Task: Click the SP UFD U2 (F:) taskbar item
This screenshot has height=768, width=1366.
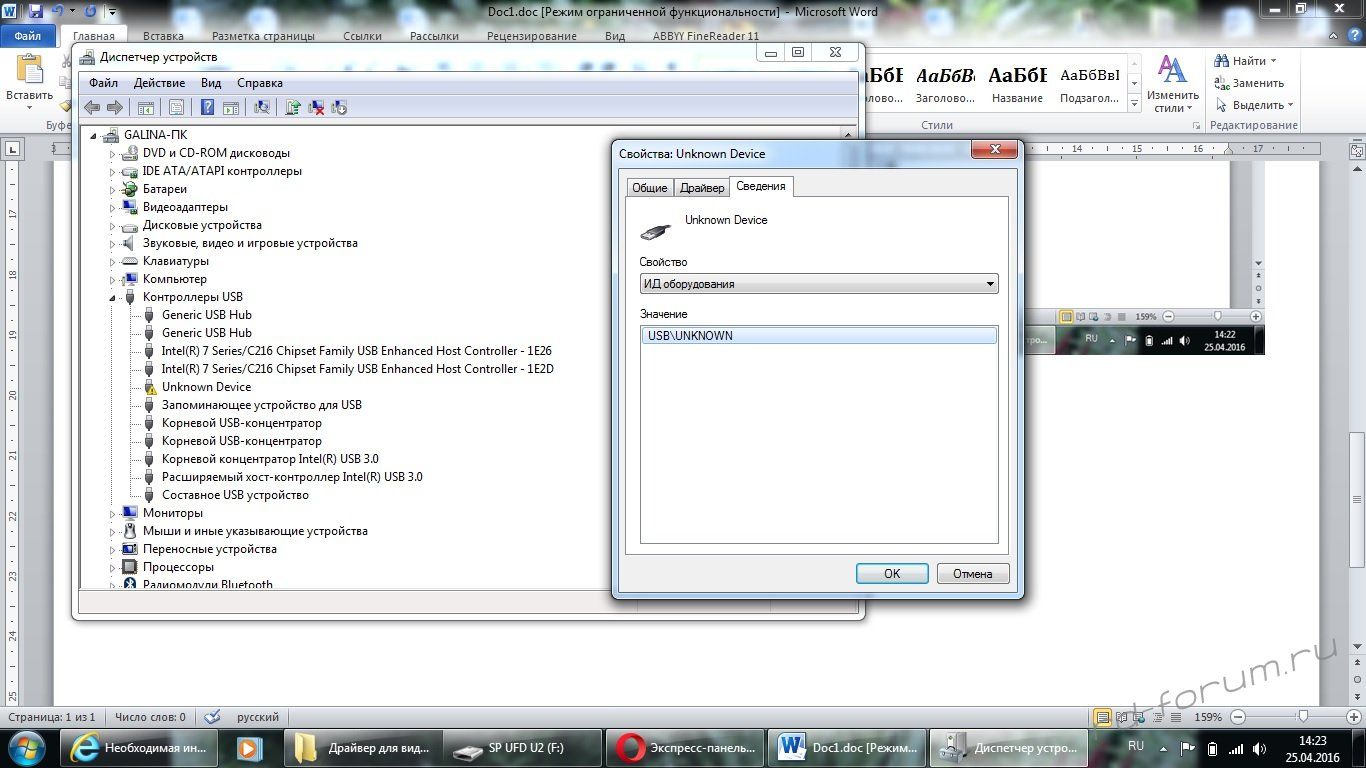Action: [x=522, y=748]
